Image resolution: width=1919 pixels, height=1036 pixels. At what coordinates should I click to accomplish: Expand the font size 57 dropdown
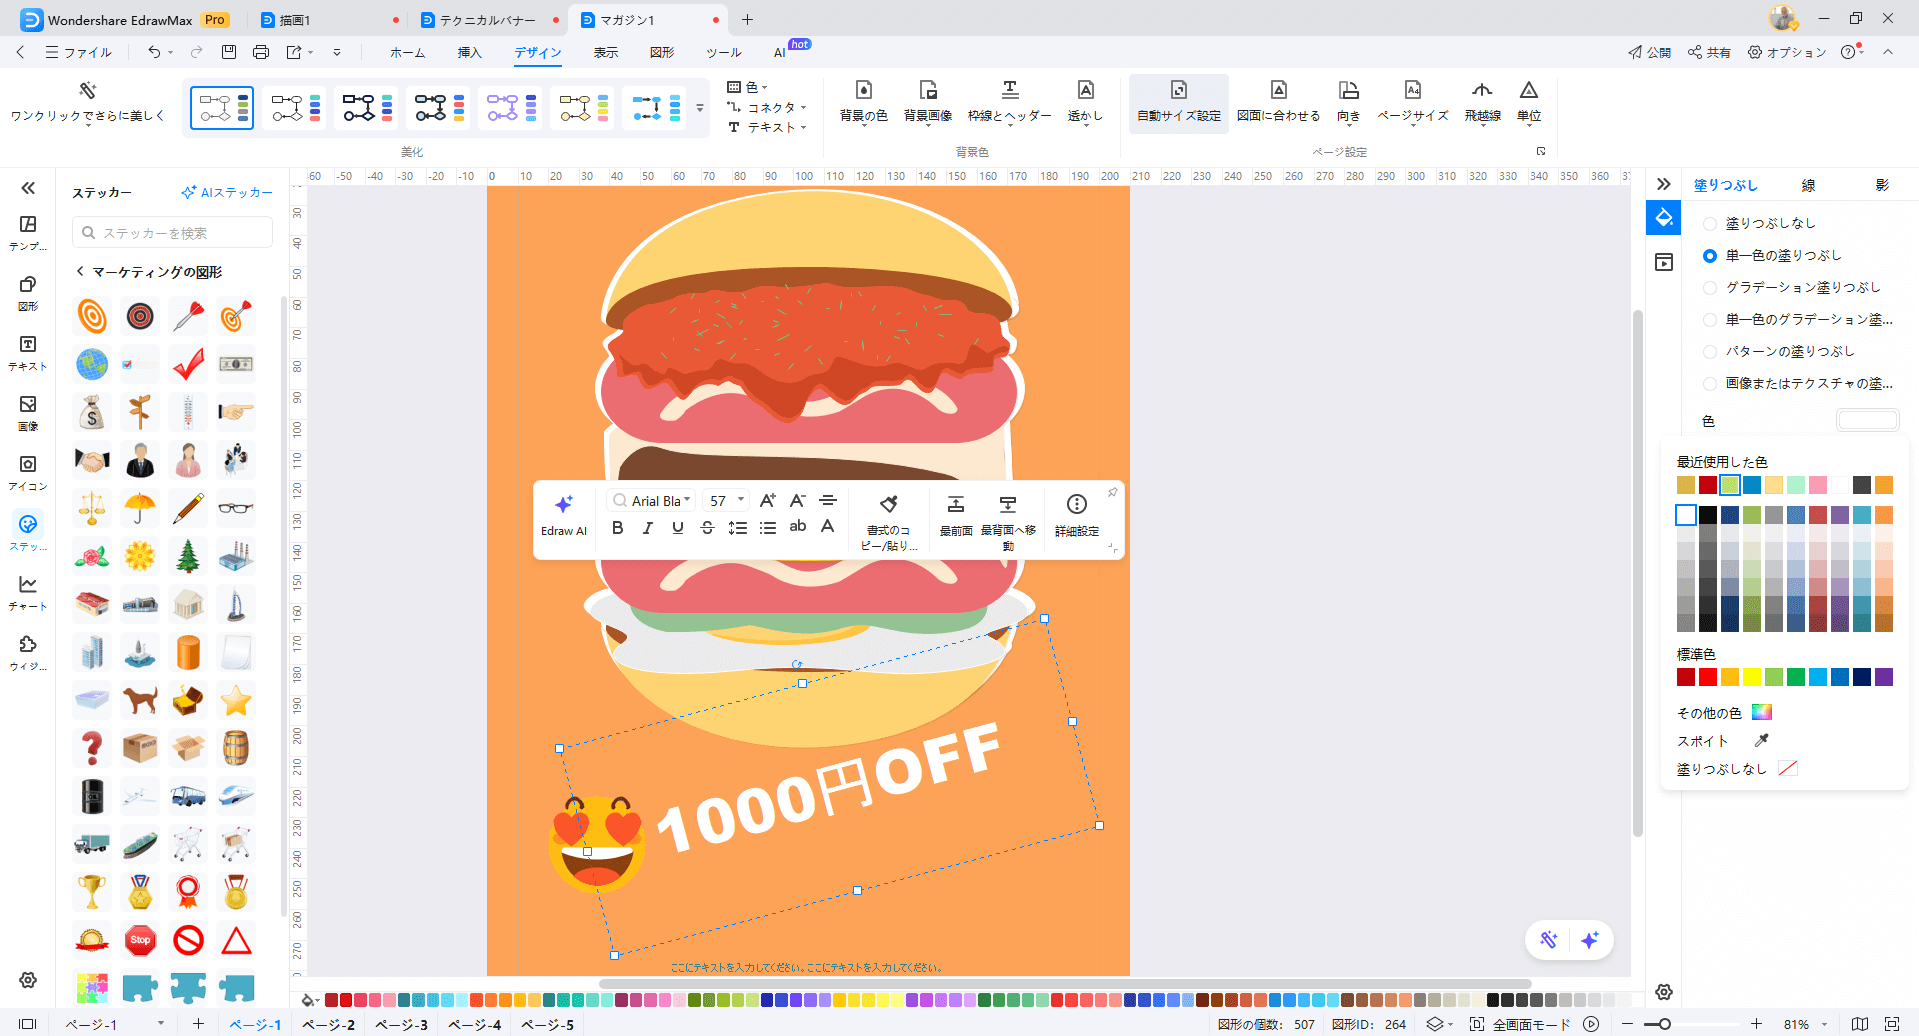(741, 500)
